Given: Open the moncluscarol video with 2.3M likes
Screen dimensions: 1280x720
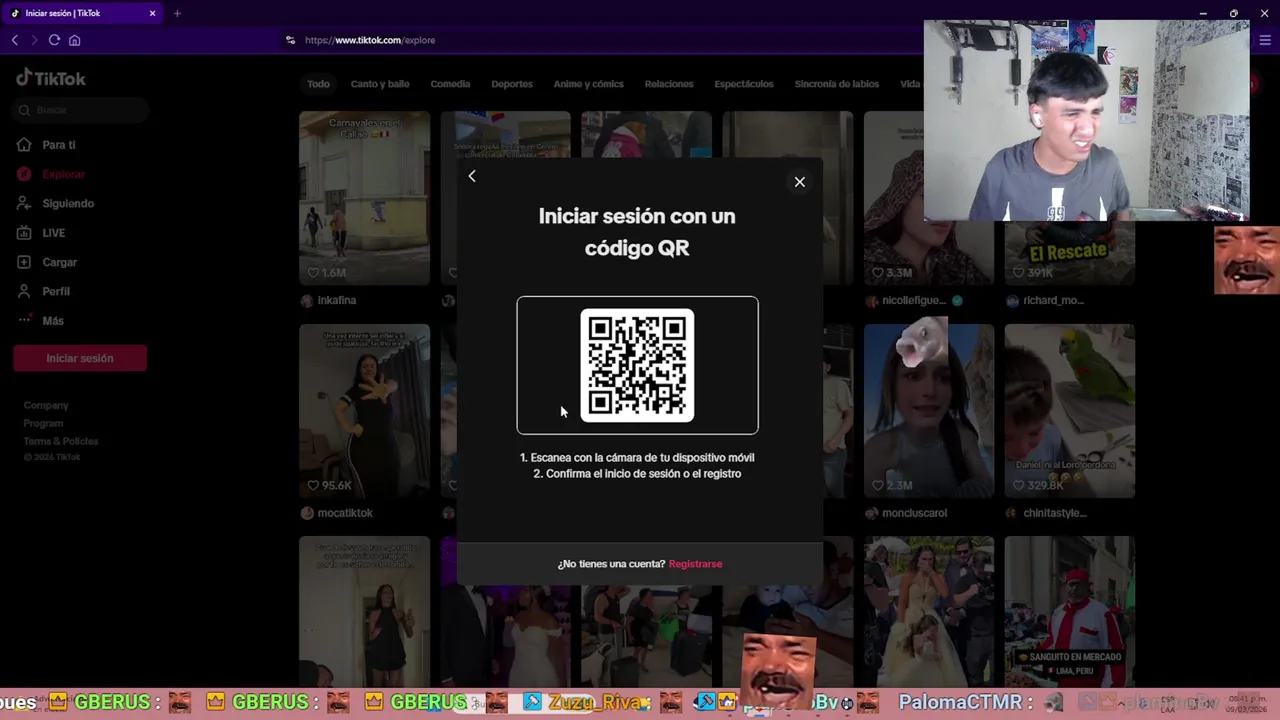Looking at the screenshot, I should tap(929, 411).
